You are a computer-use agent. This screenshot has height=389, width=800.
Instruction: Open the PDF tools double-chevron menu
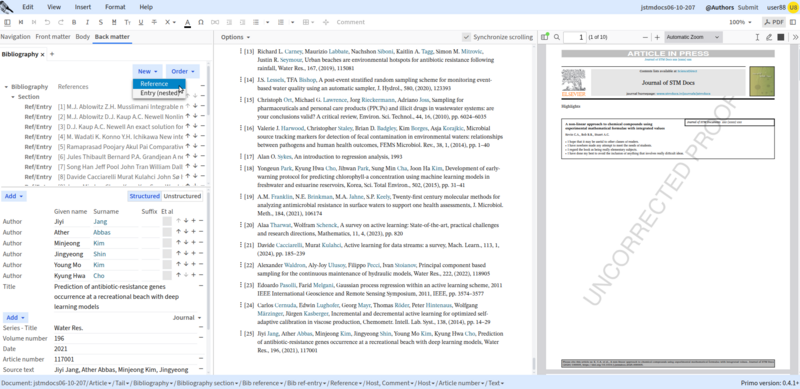(x=795, y=37)
